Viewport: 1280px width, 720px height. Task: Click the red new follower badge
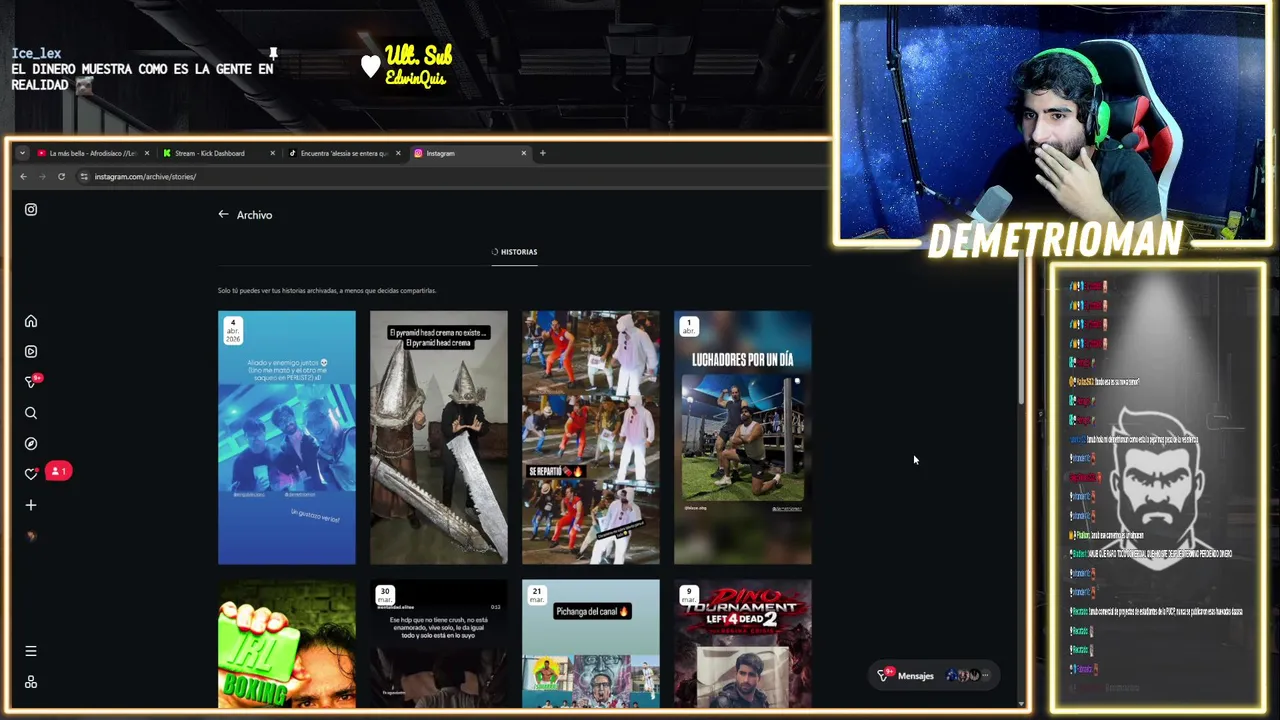click(58, 471)
